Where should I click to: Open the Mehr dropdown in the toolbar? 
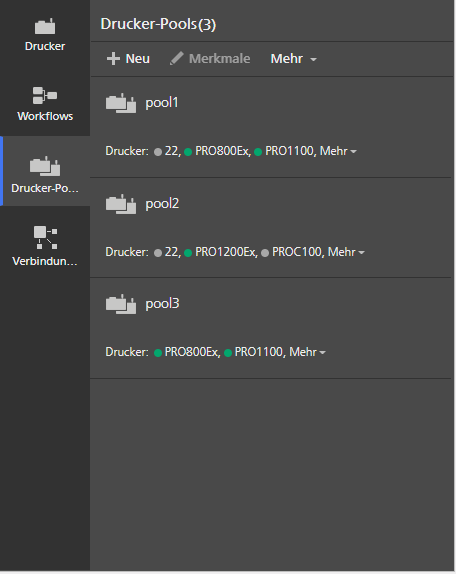pyautogui.click(x=294, y=59)
